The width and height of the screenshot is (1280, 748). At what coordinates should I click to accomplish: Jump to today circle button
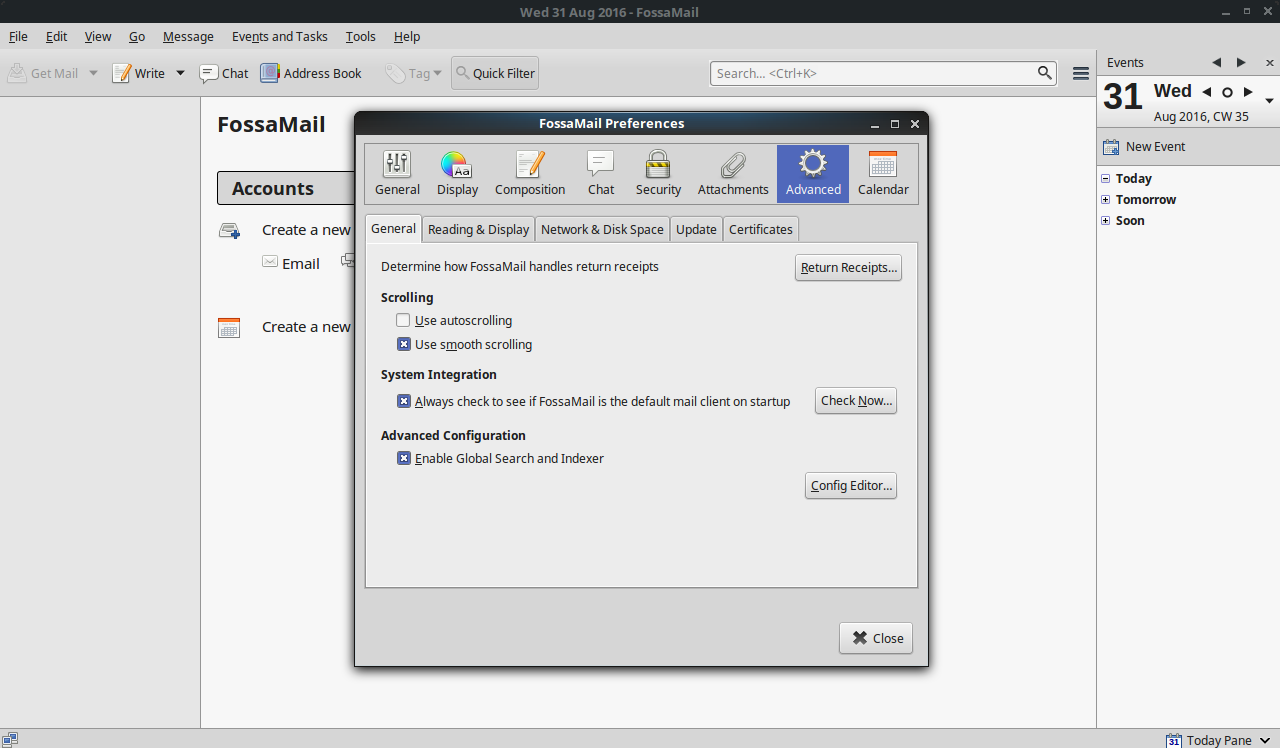(1228, 92)
